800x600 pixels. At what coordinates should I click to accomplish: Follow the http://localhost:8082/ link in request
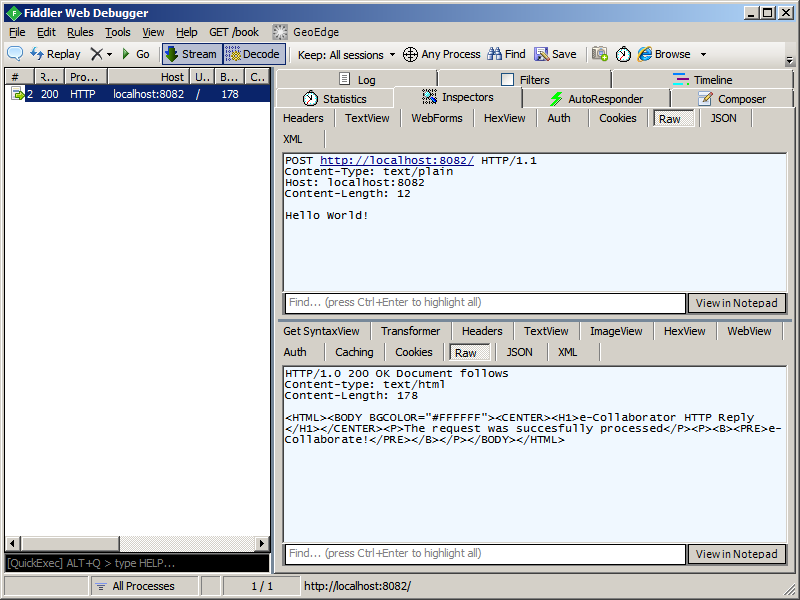pos(397,160)
